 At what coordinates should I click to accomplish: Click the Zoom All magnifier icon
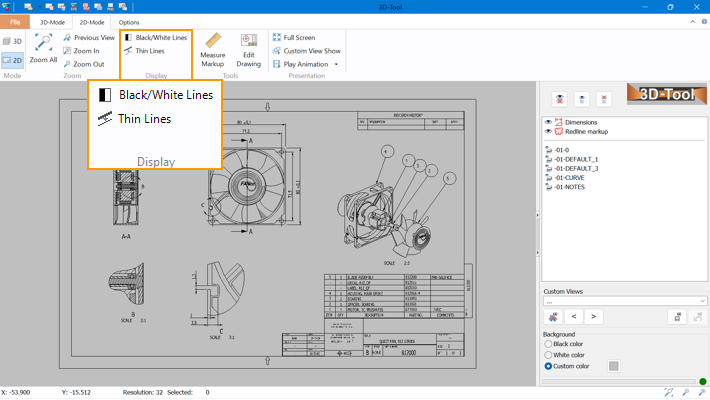tap(43, 44)
